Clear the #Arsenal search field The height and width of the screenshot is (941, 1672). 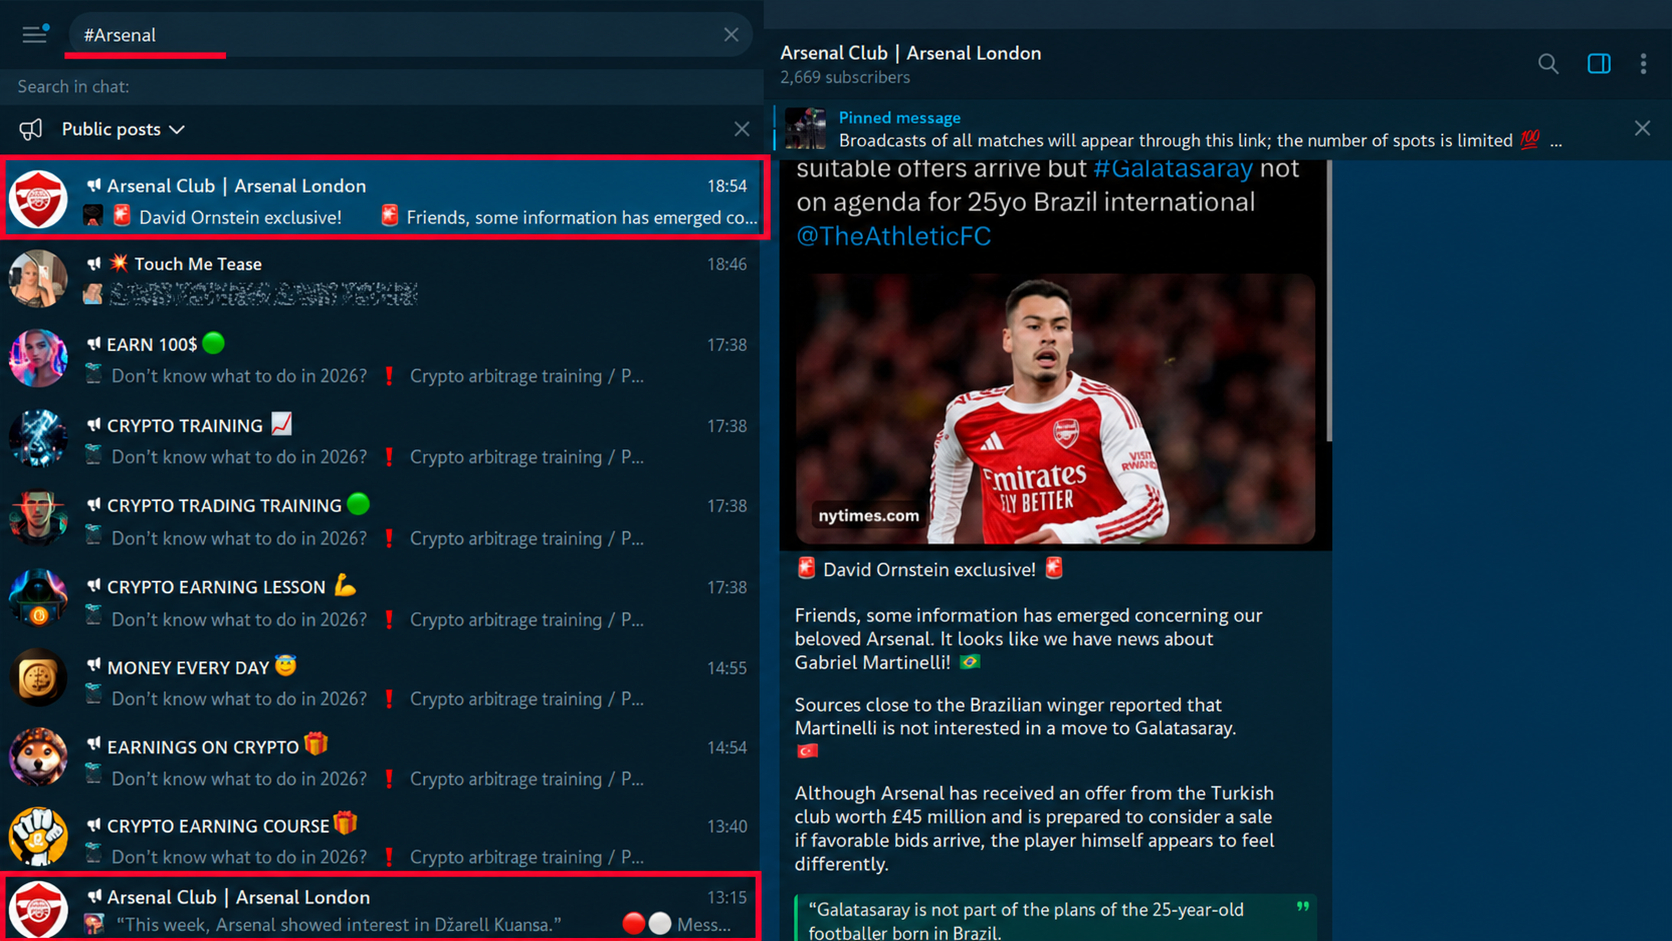[731, 35]
